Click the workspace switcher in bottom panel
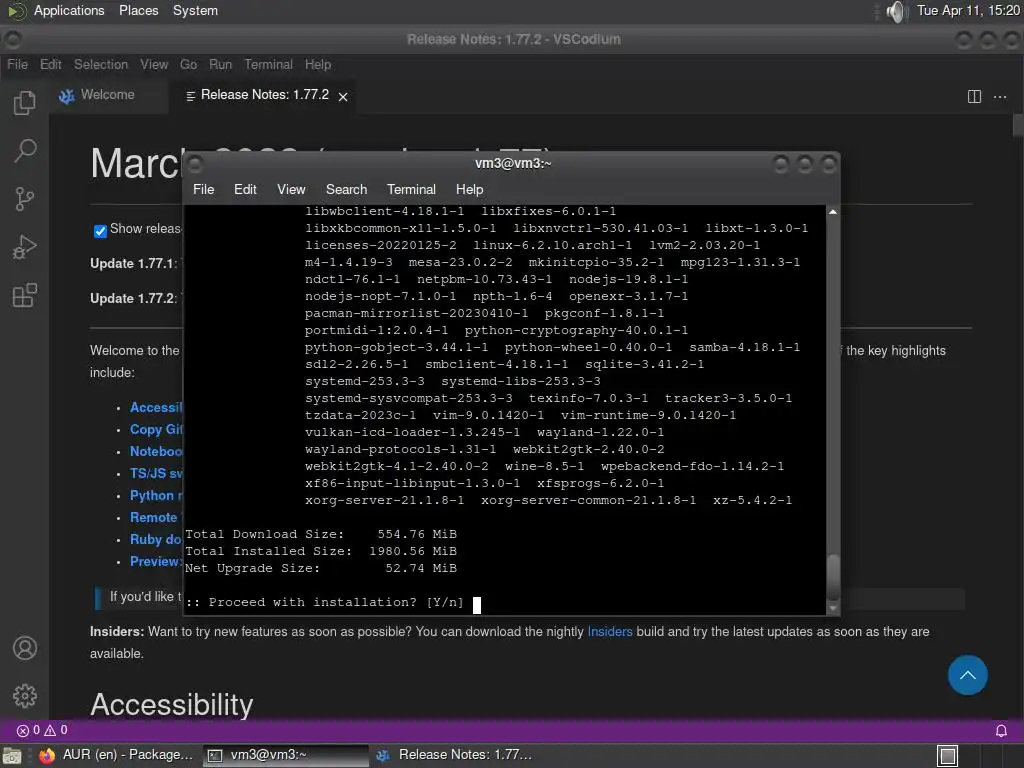 [948, 756]
